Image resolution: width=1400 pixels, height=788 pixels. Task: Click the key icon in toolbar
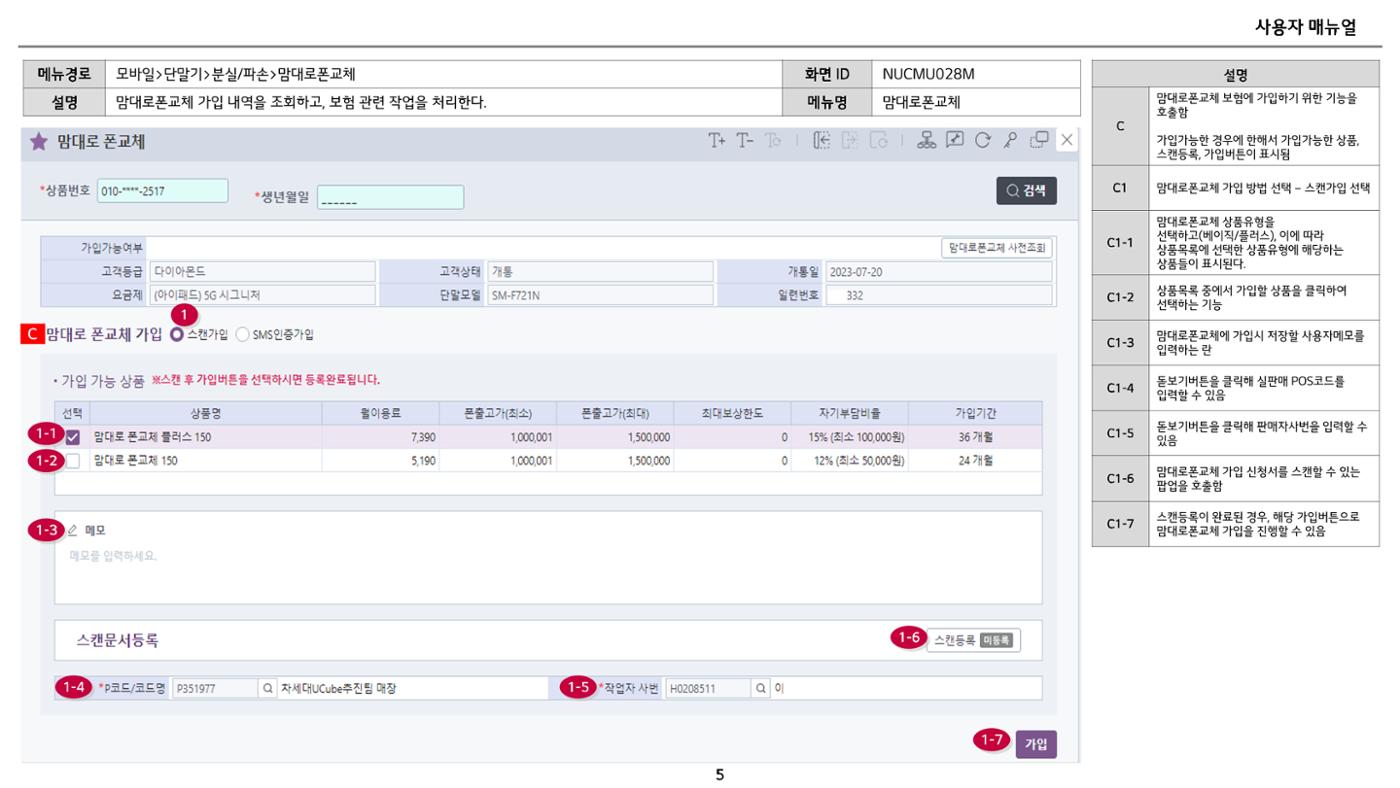1011,141
